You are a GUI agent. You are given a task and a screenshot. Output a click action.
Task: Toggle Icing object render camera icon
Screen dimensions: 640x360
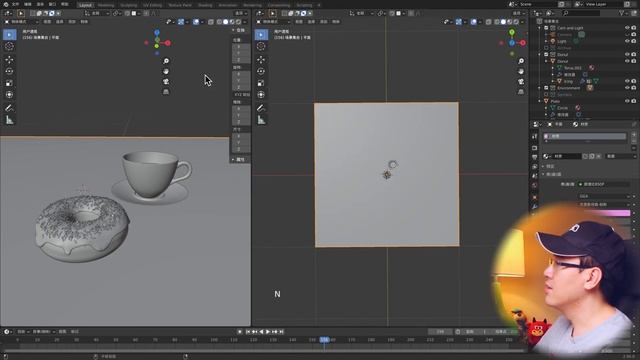coord(634,81)
